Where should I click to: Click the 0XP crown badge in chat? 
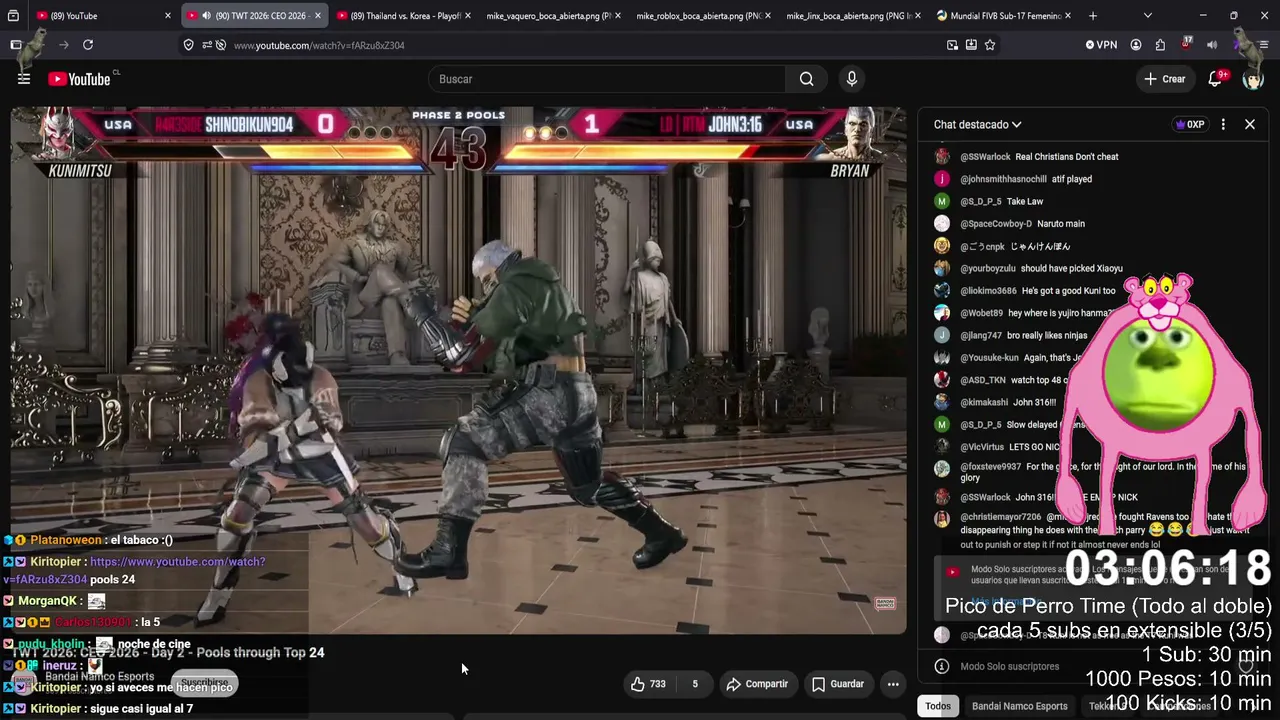1190,125
